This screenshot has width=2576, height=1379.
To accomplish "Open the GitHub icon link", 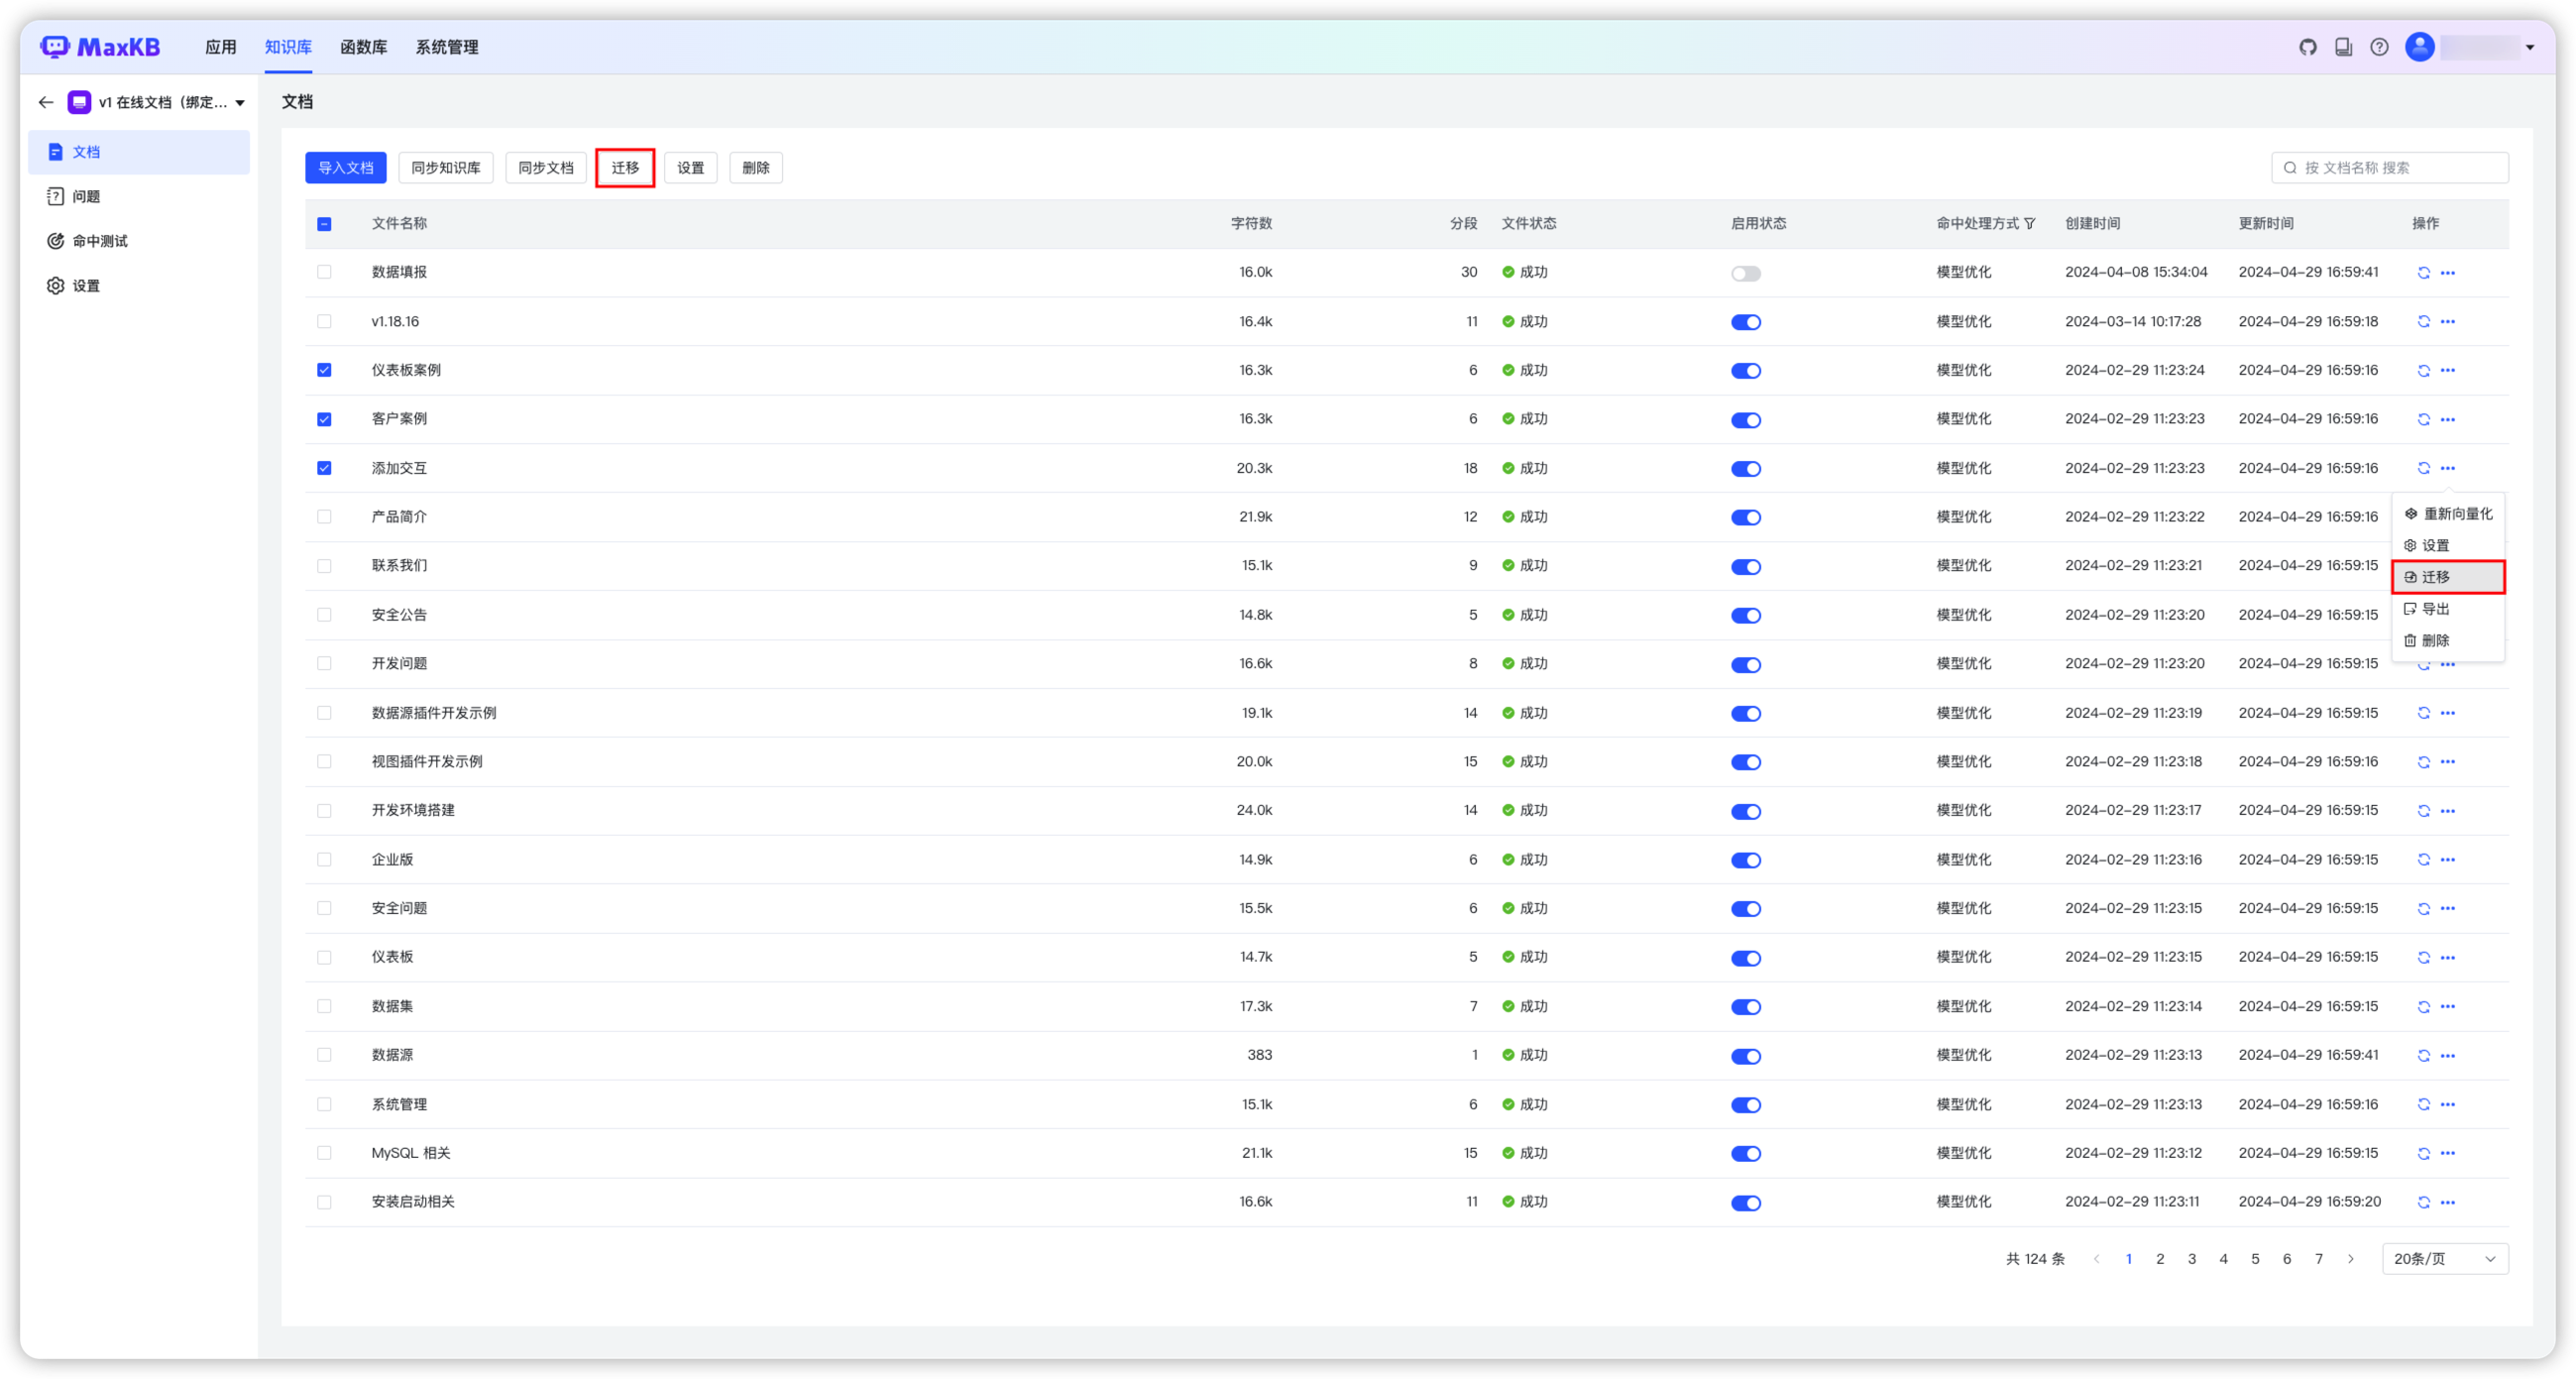I will (x=2308, y=47).
